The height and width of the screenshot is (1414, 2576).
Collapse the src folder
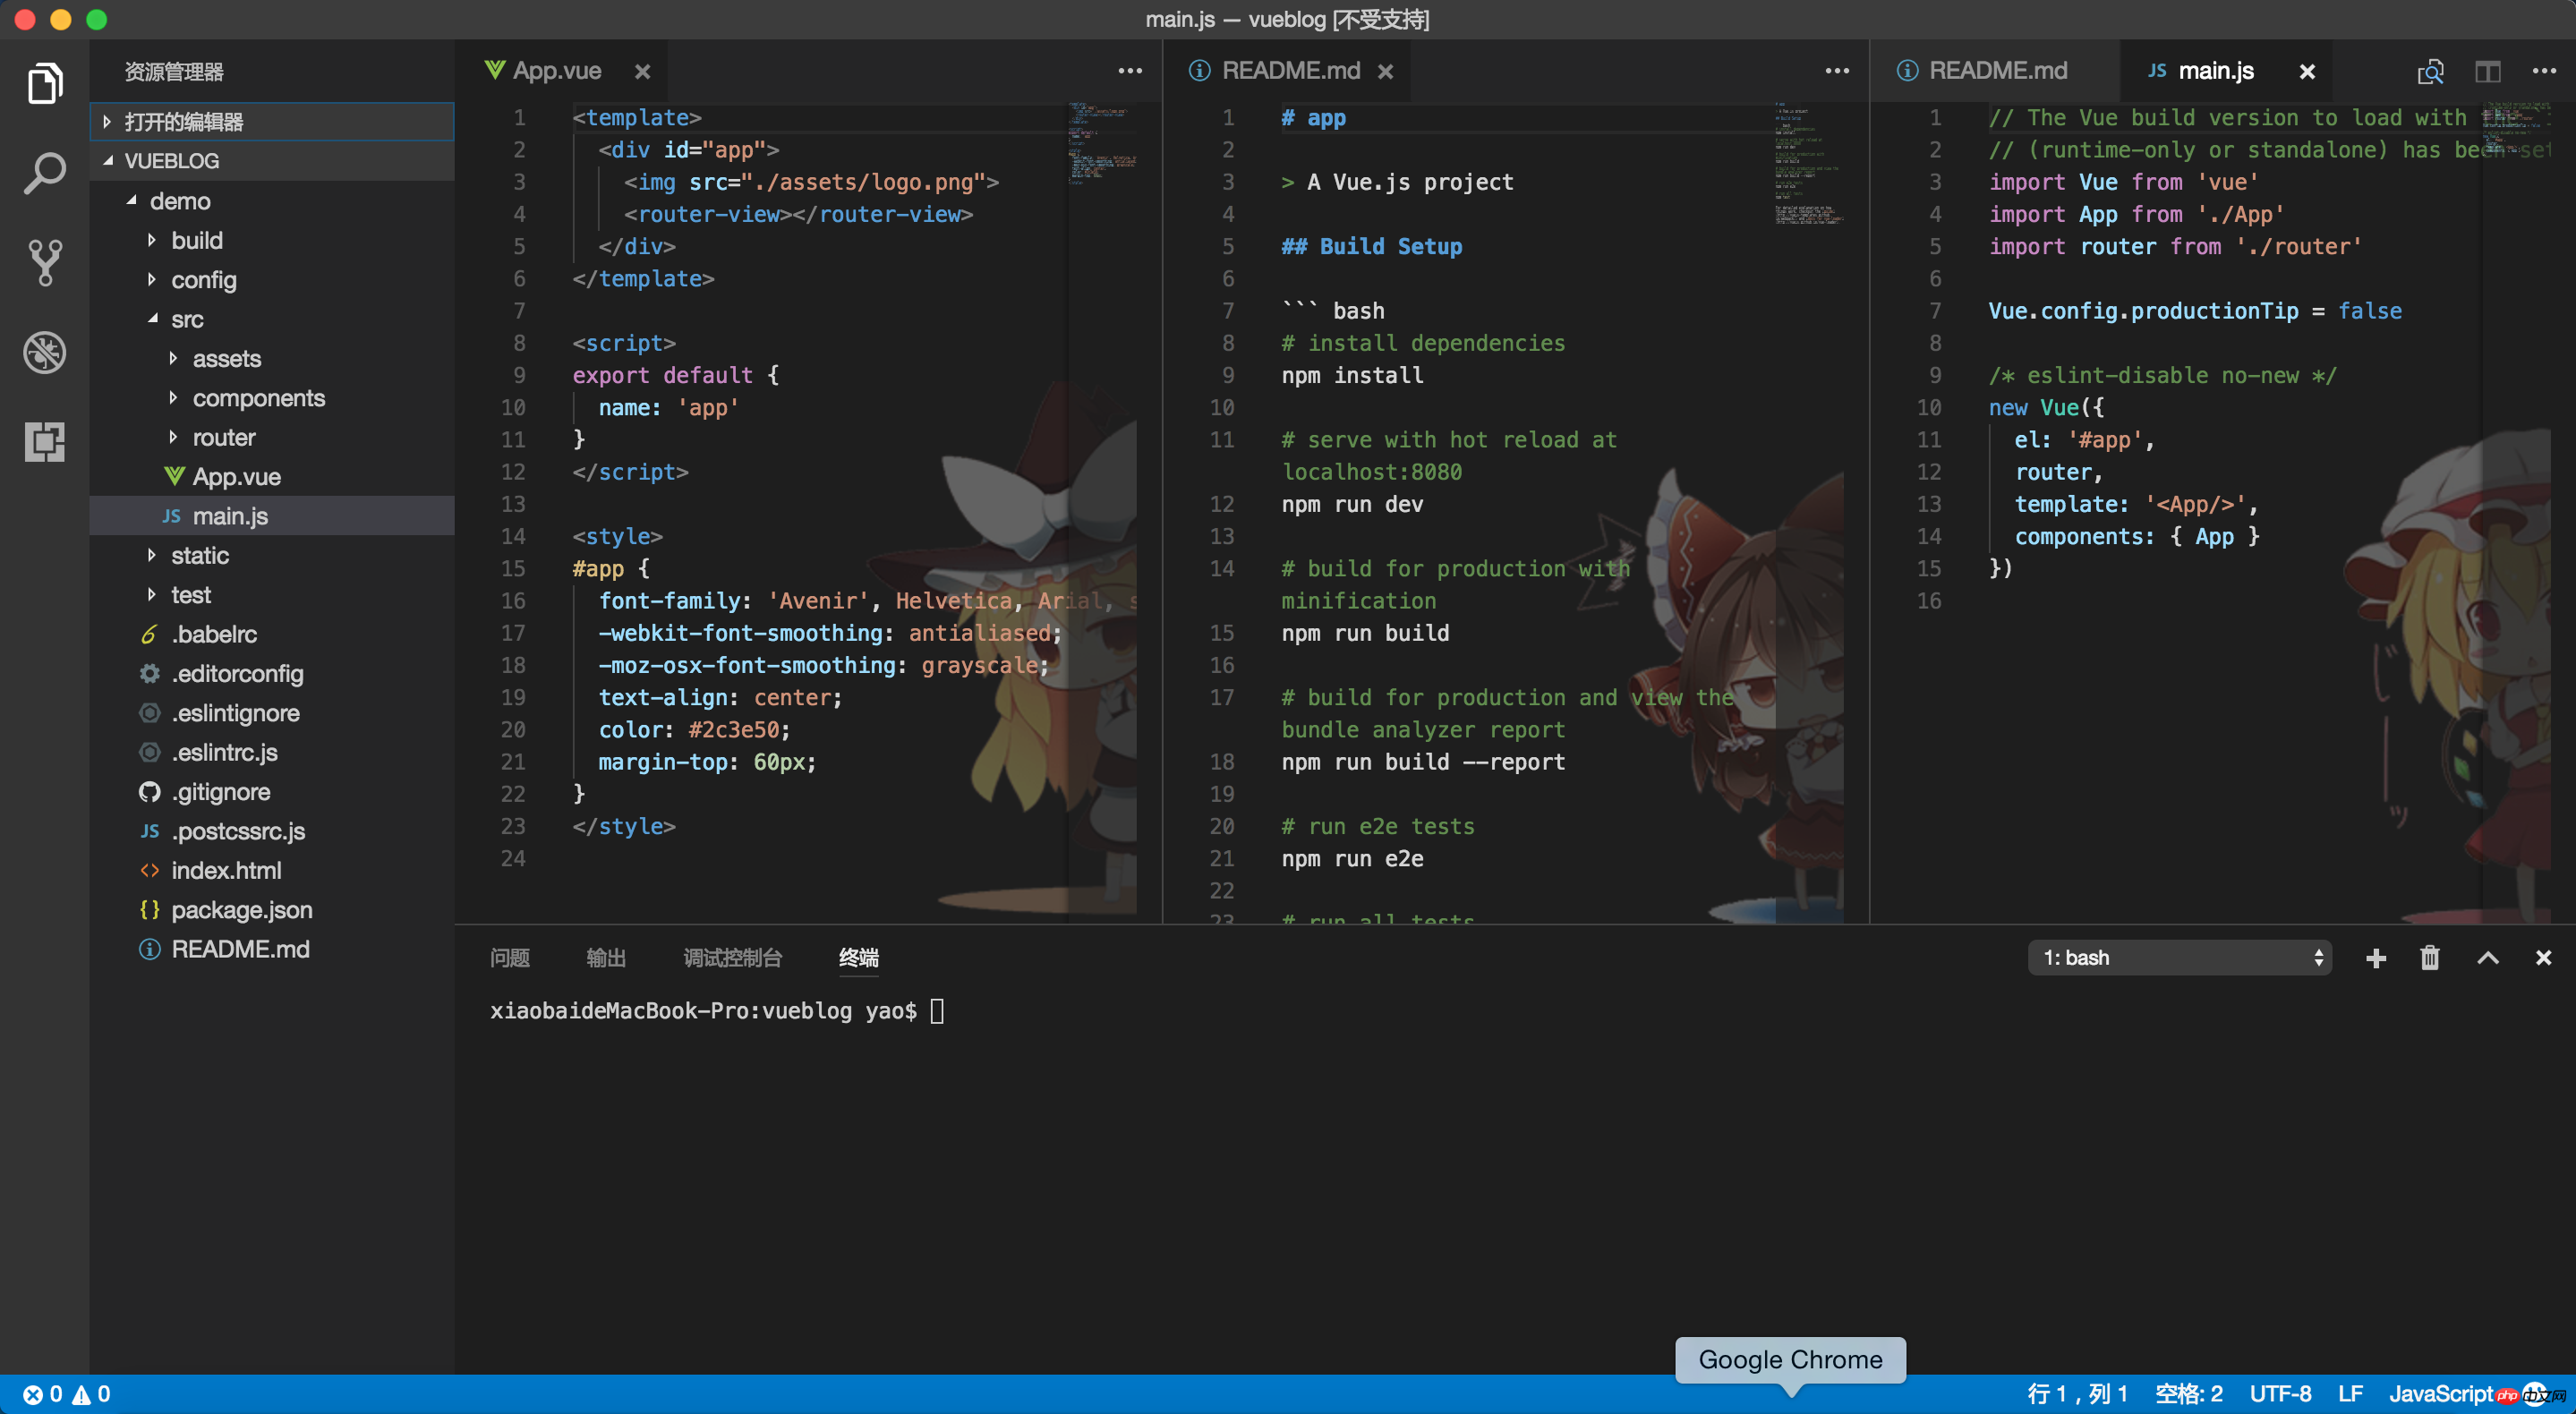coord(152,319)
